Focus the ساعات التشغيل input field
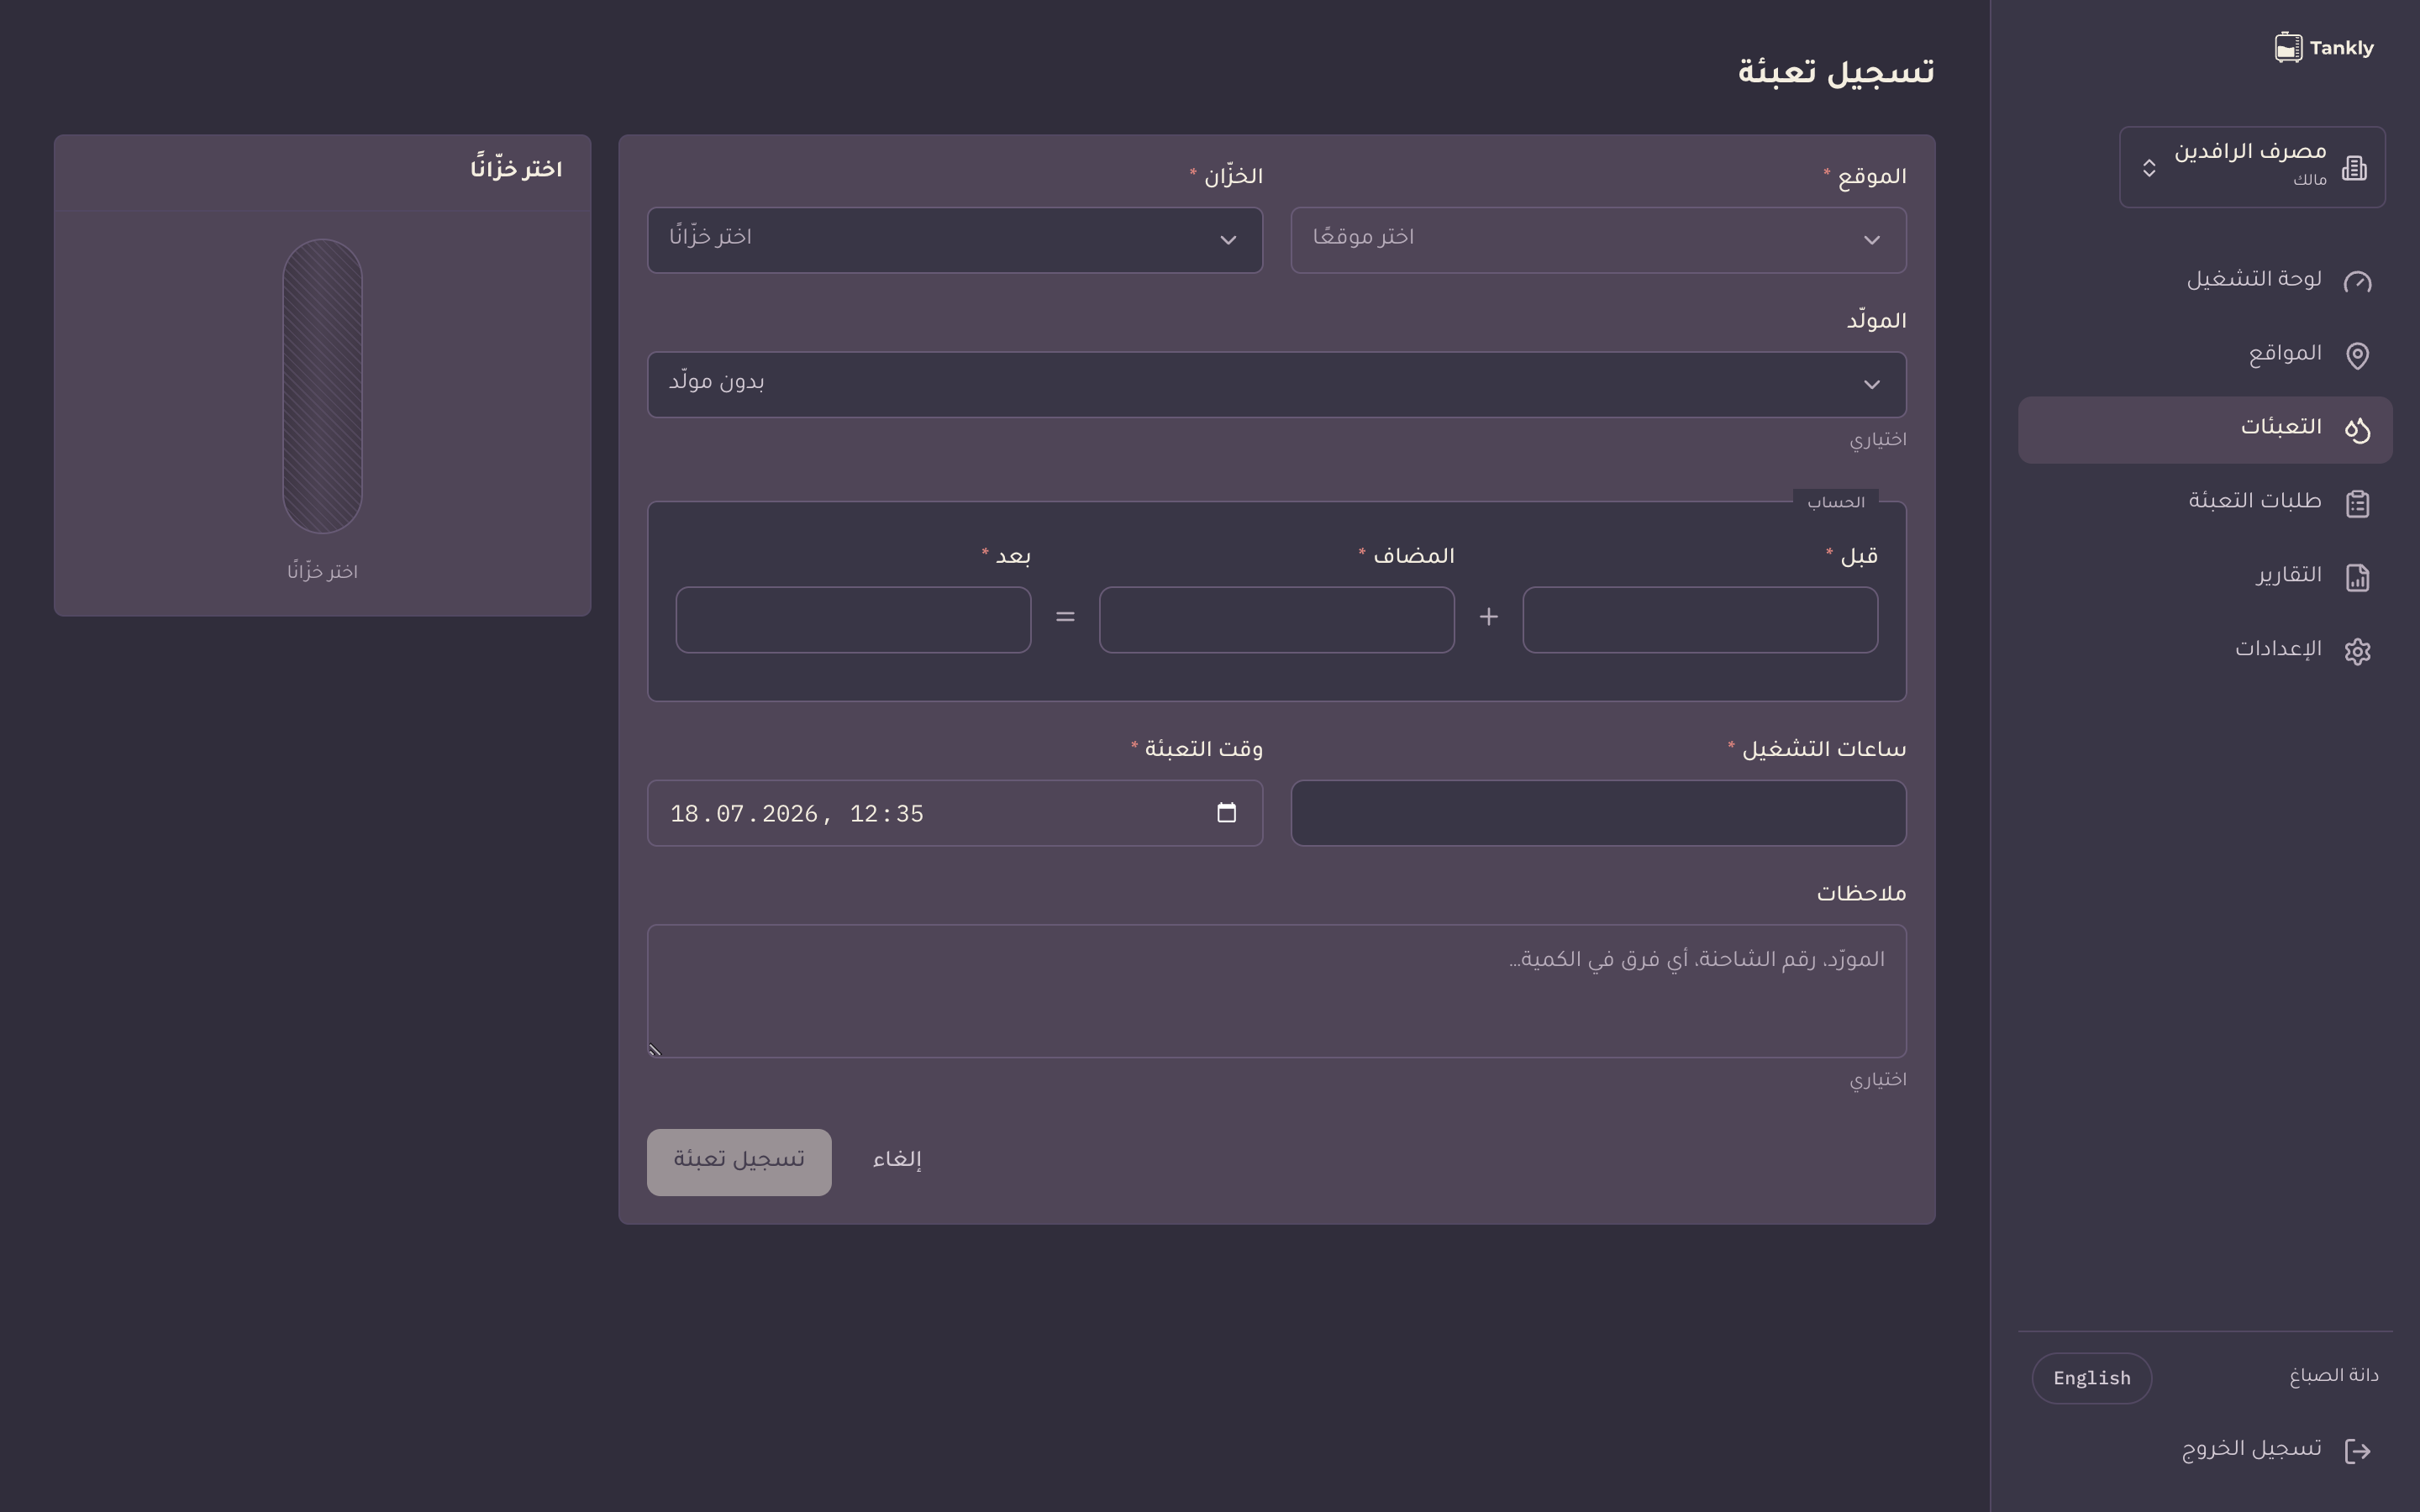 1598,813
